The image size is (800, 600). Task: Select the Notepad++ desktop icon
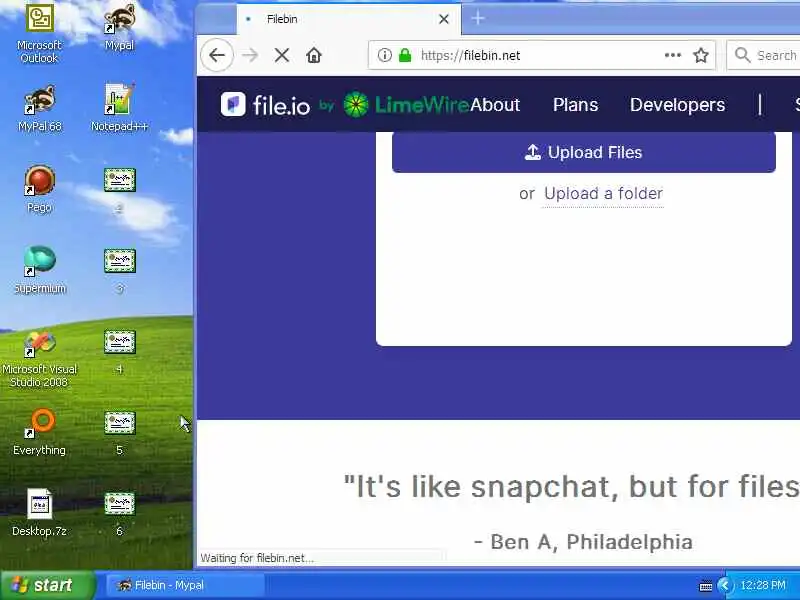[x=119, y=108]
